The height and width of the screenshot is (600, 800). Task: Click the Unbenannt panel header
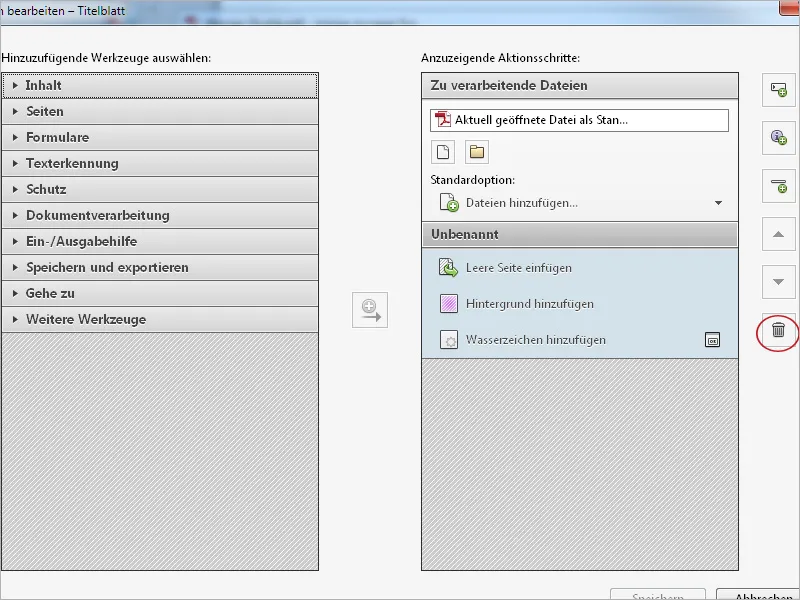point(580,235)
